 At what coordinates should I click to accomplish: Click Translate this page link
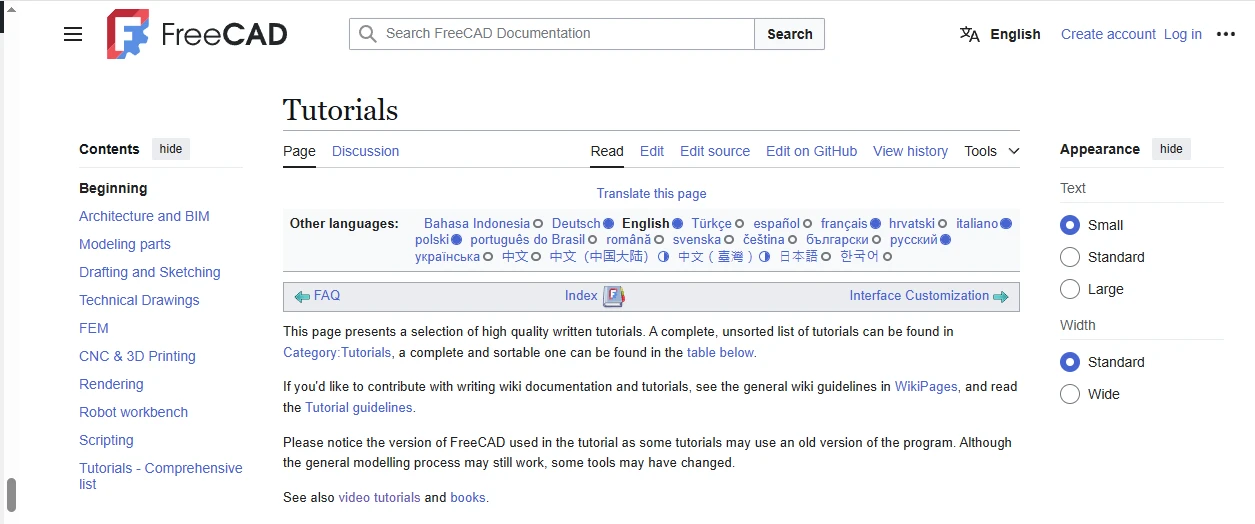point(652,194)
